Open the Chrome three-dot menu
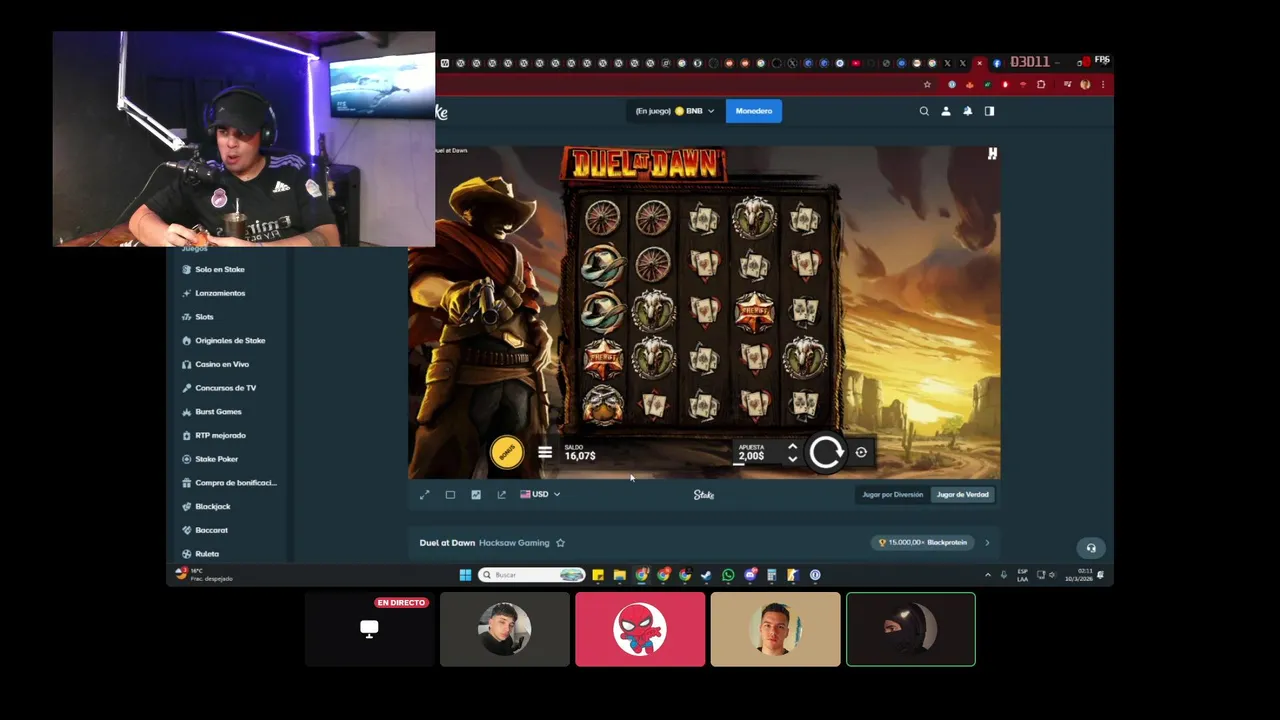This screenshot has height=720, width=1280. pyautogui.click(x=1103, y=85)
